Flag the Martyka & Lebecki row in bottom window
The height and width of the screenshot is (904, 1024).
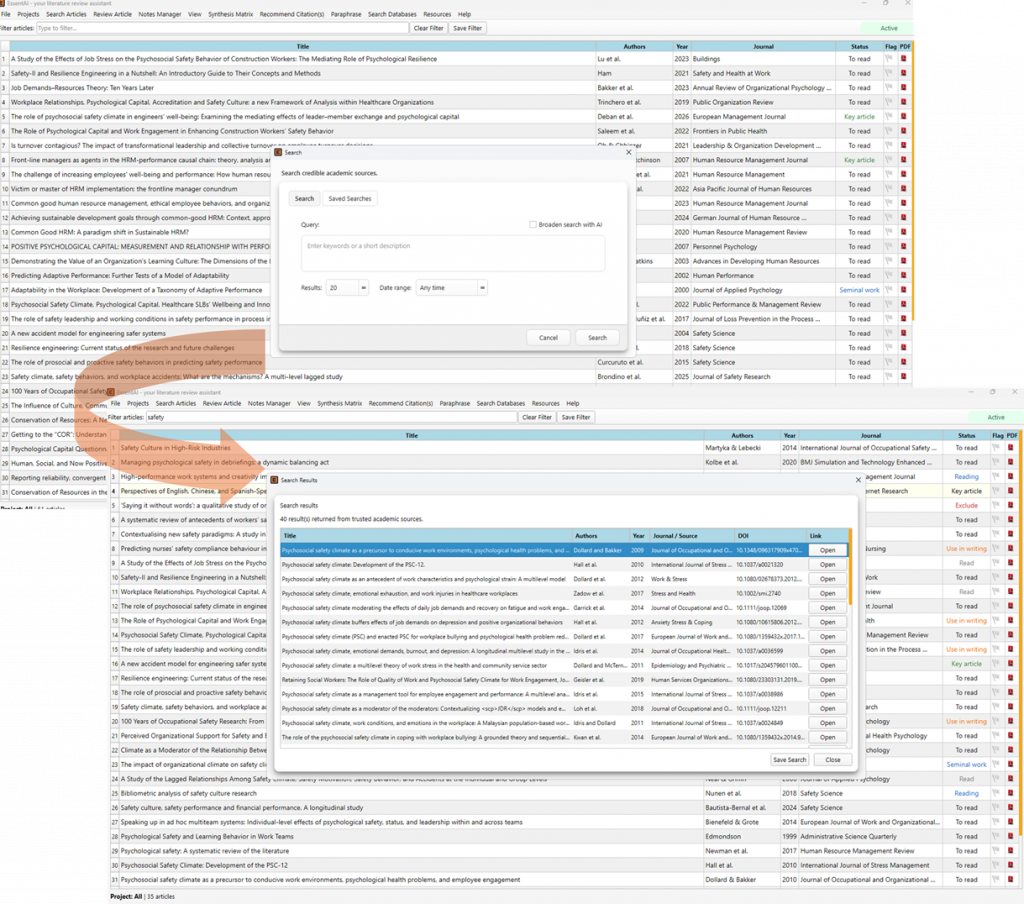pos(996,448)
